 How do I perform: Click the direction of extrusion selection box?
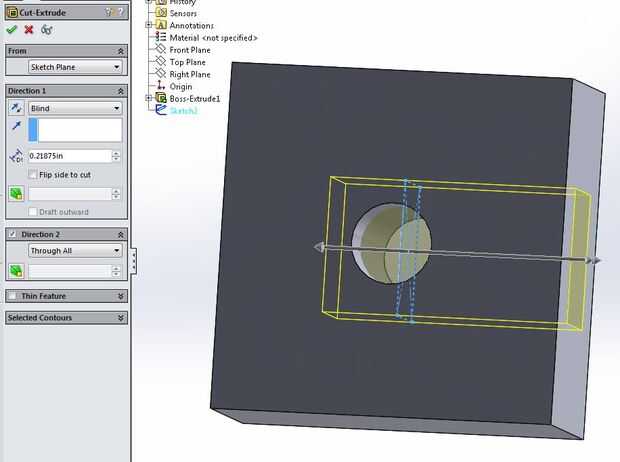[75, 130]
